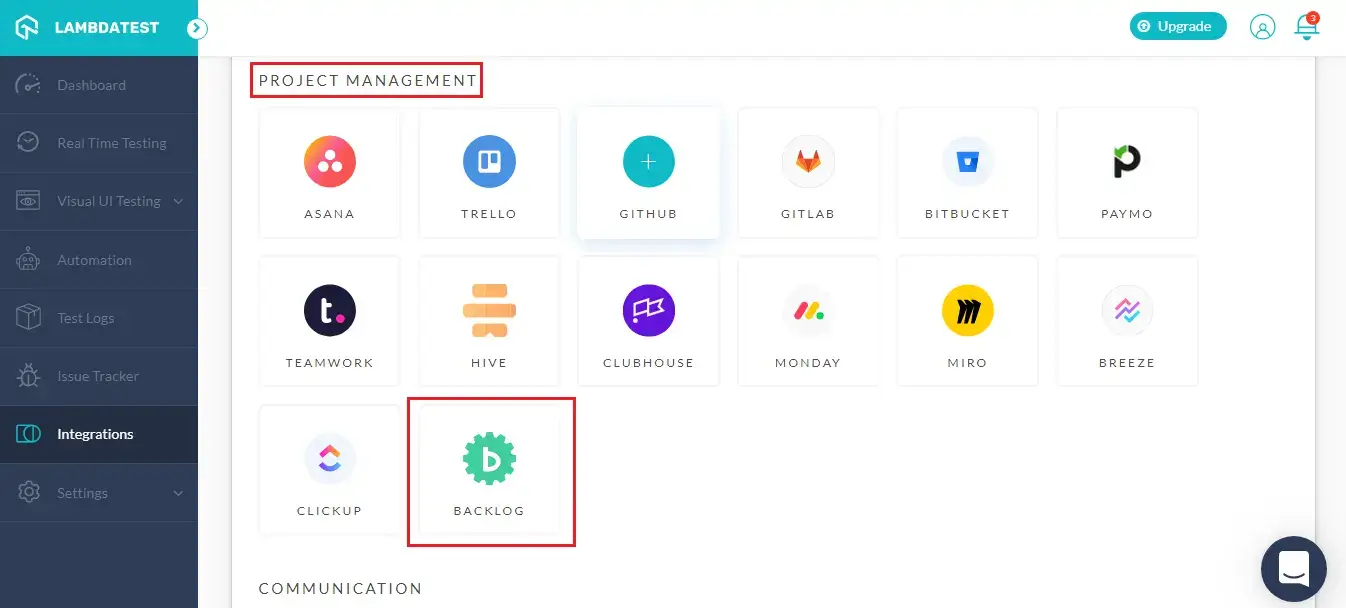Open the notifications bell
This screenshot has height=608, width=1346.
(1307, 27)
